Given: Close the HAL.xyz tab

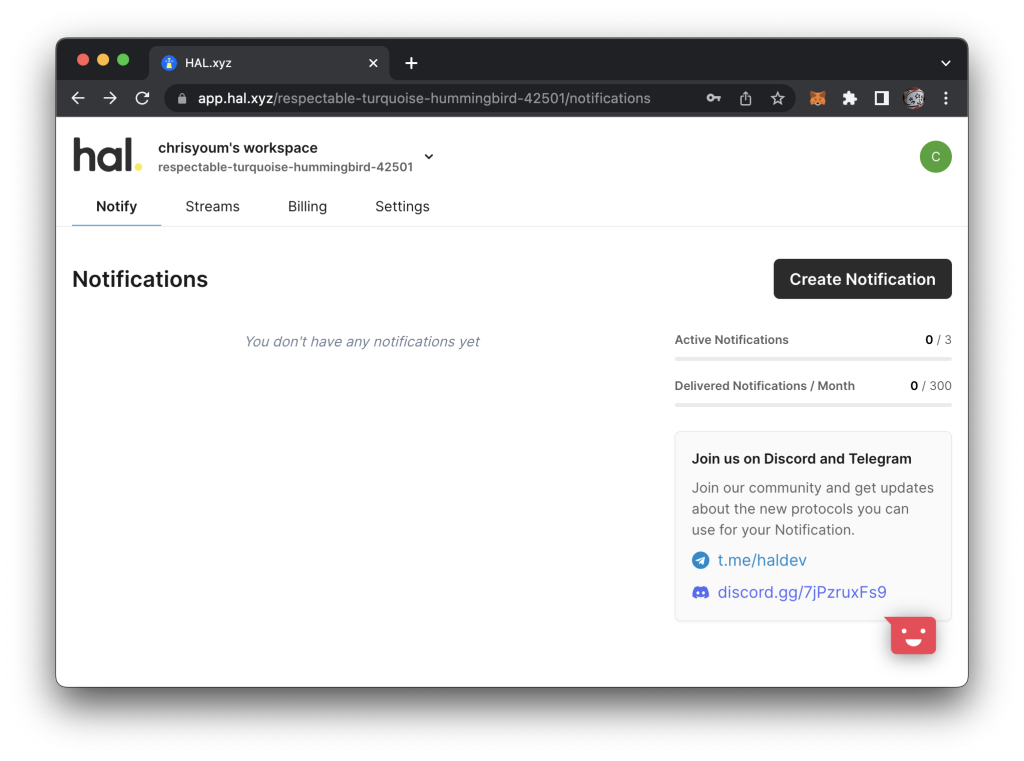Looking at the screenshot, I should tap(373, 63).
